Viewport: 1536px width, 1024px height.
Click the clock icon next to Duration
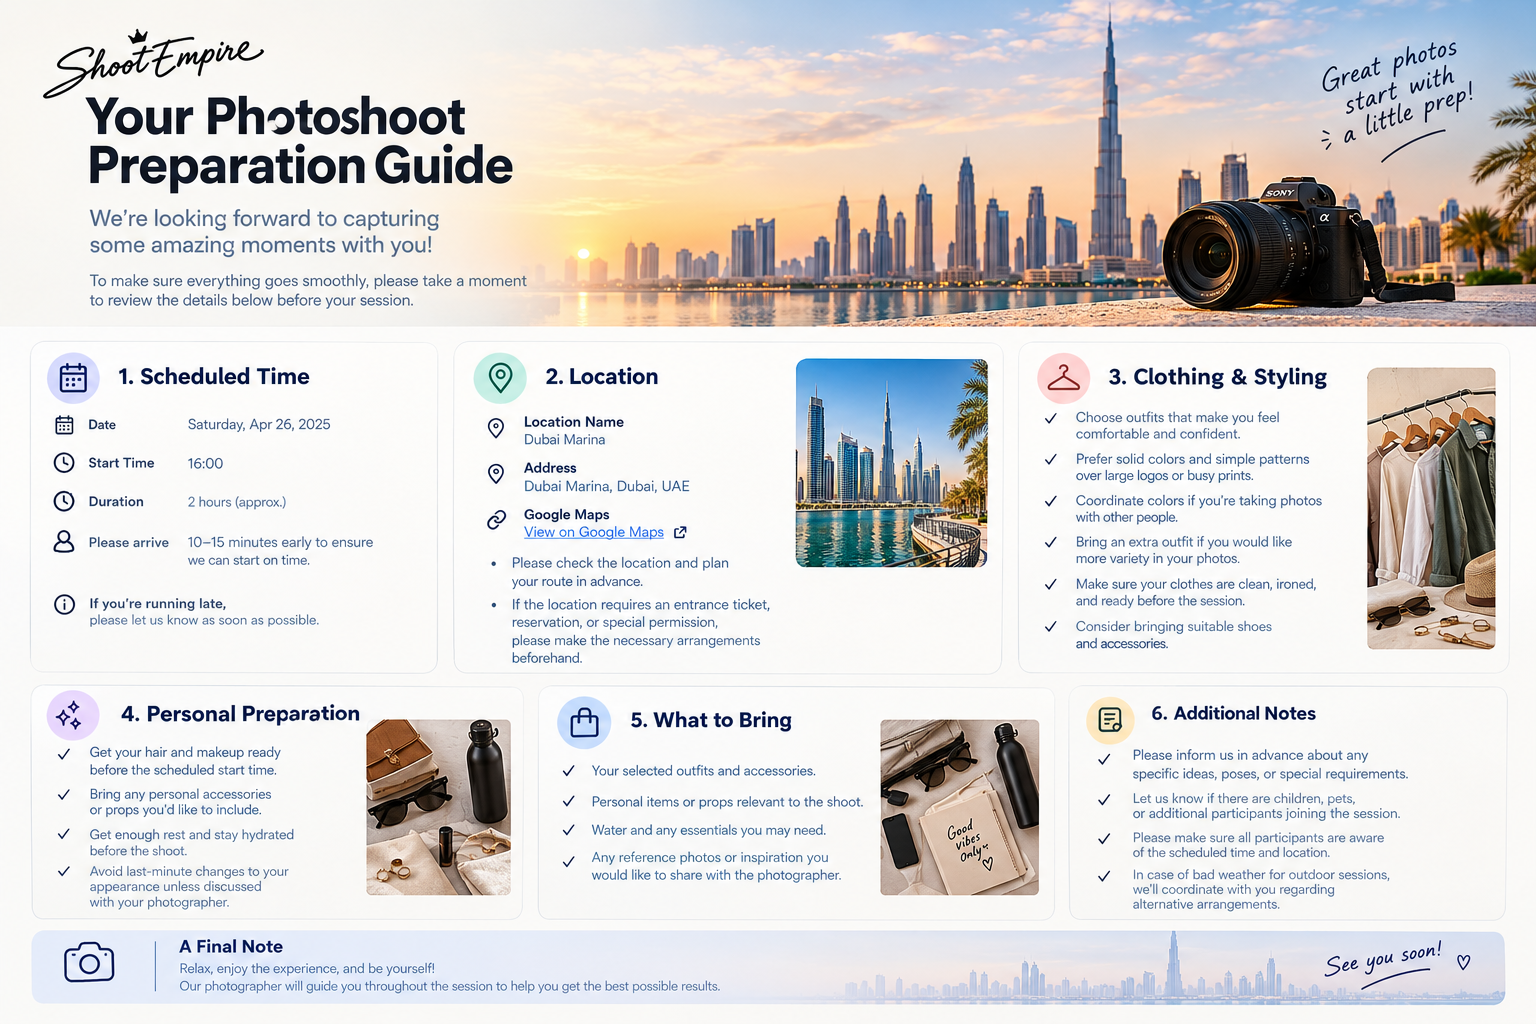click(64, 501)
